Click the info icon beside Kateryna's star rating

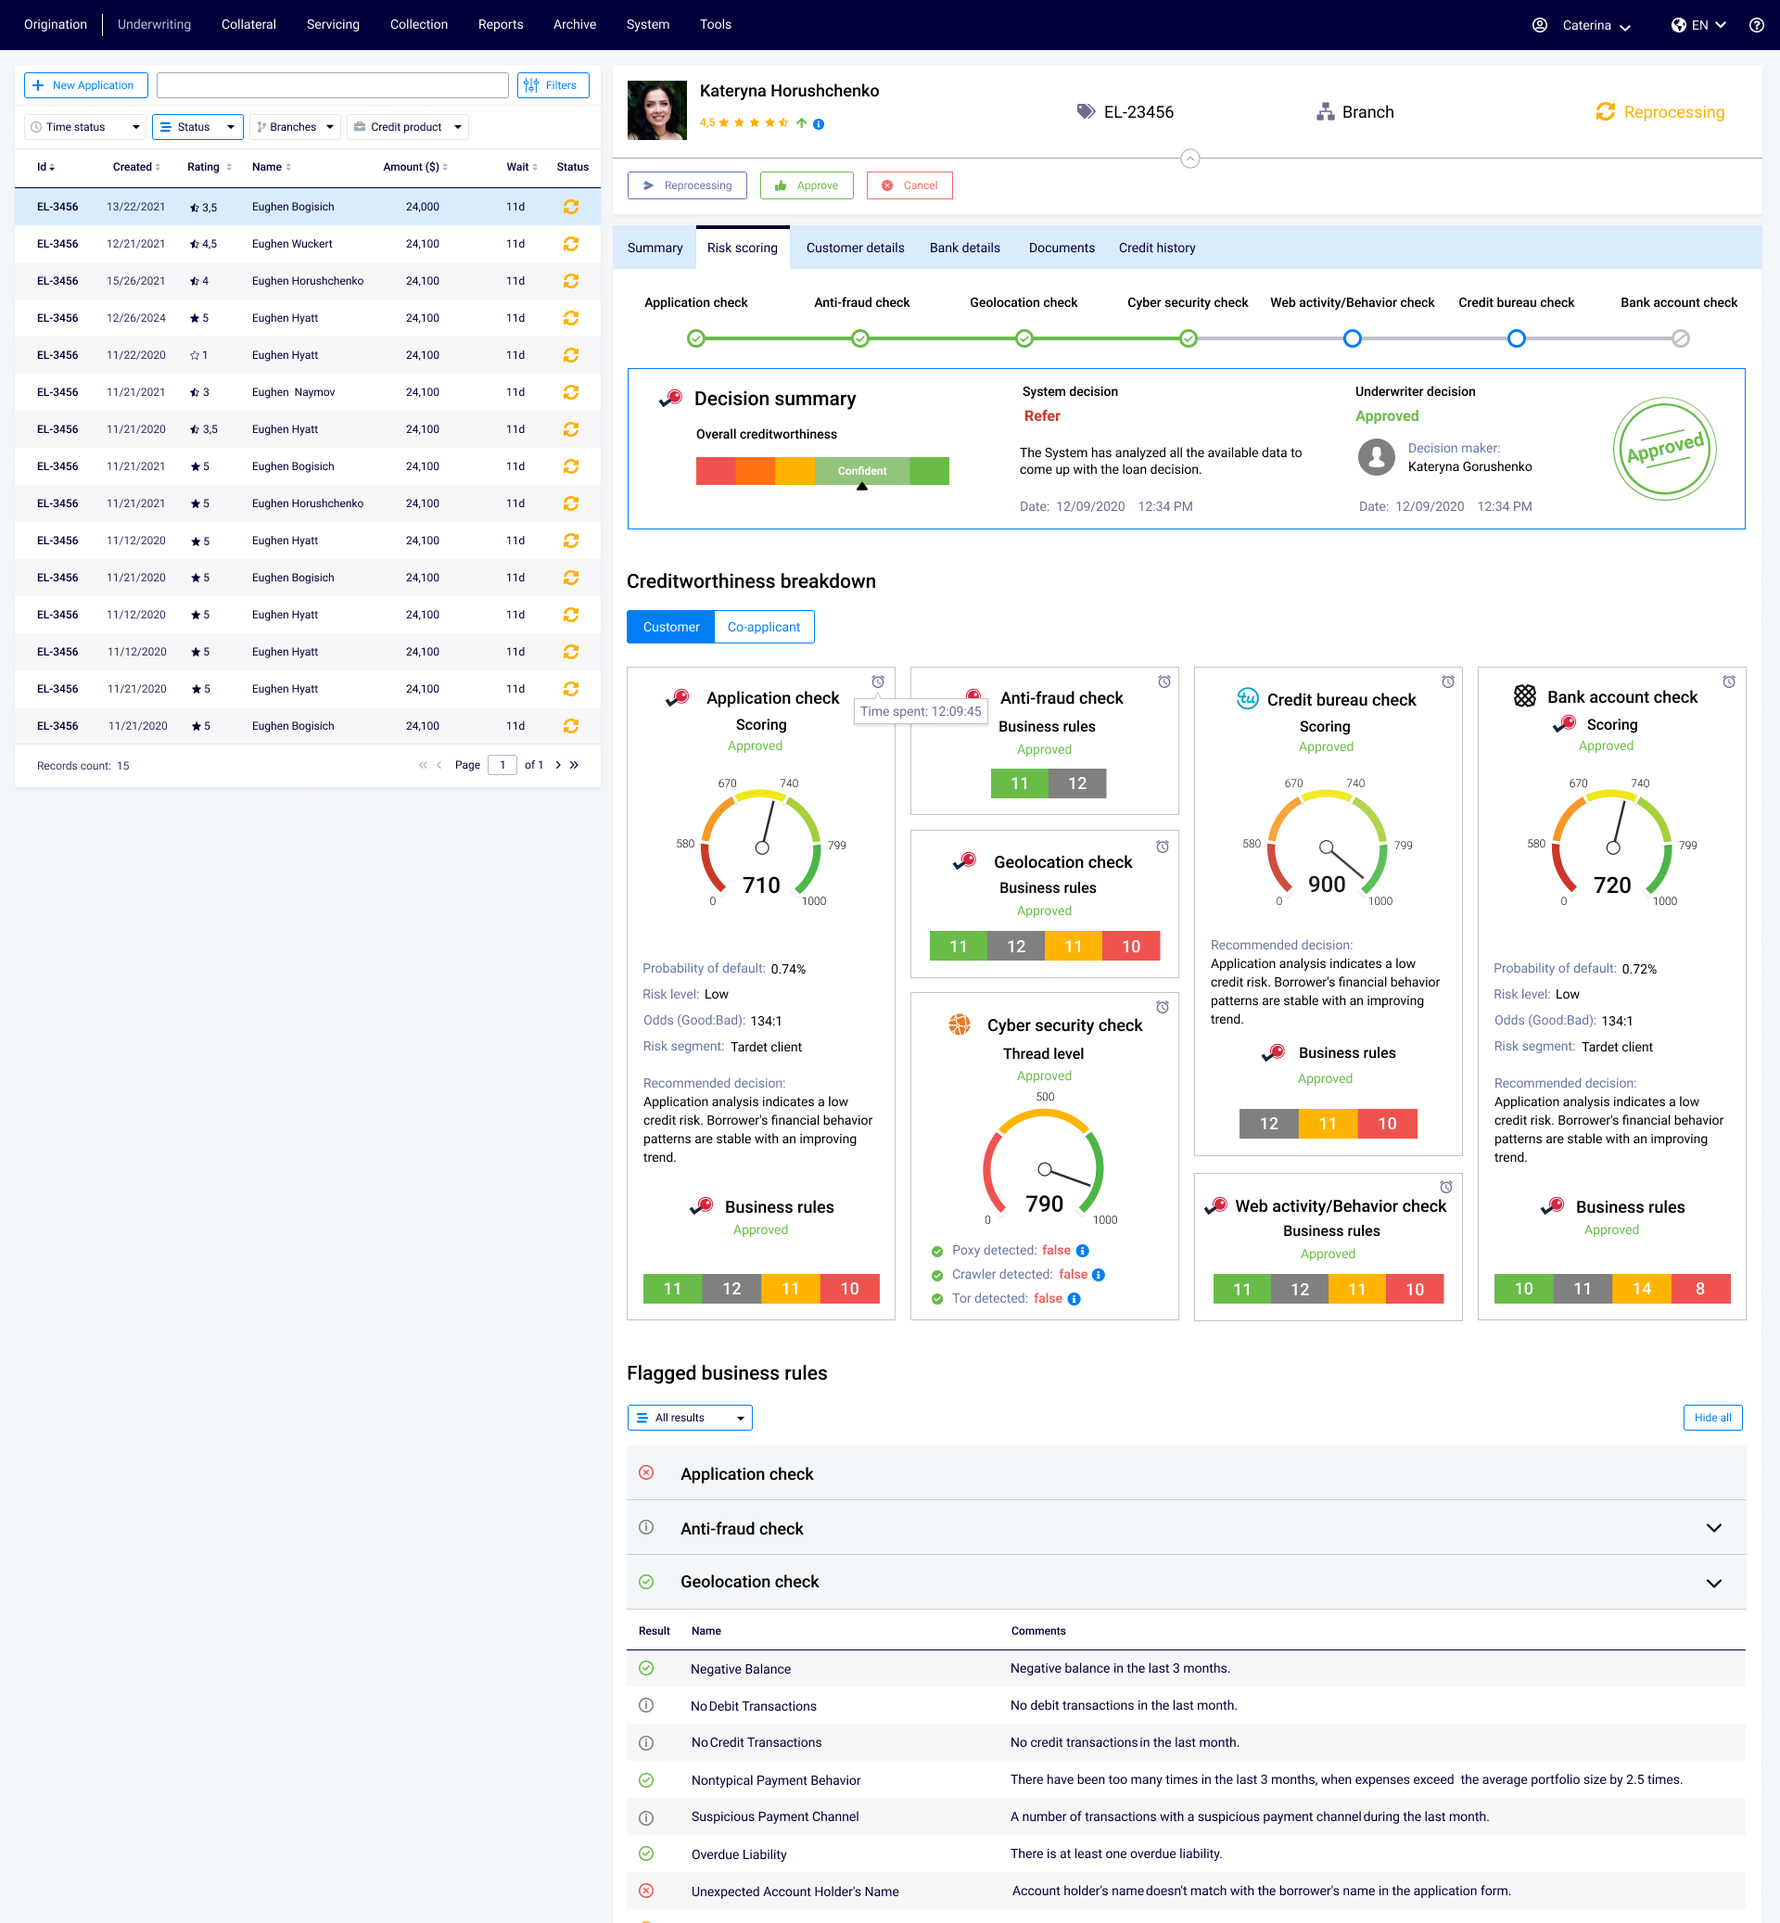click(x=818, y=123)
